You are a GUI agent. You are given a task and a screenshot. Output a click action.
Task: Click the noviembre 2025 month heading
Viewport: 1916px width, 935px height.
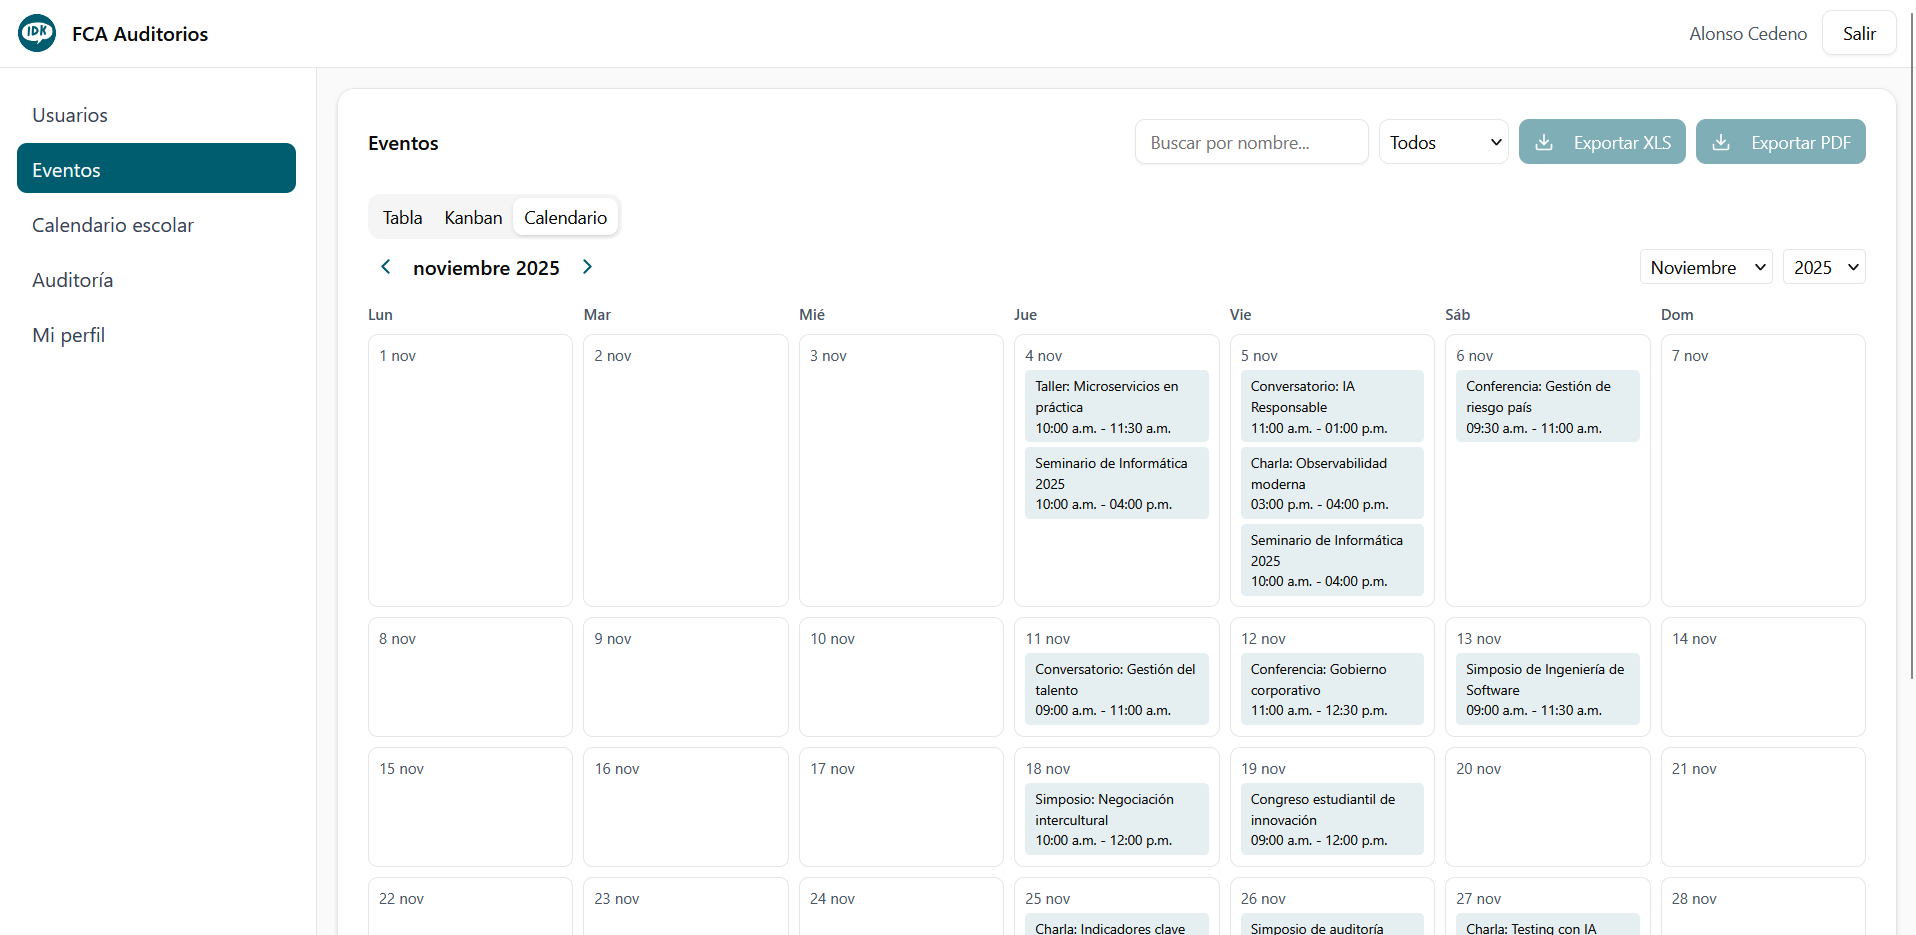[486, 268]
